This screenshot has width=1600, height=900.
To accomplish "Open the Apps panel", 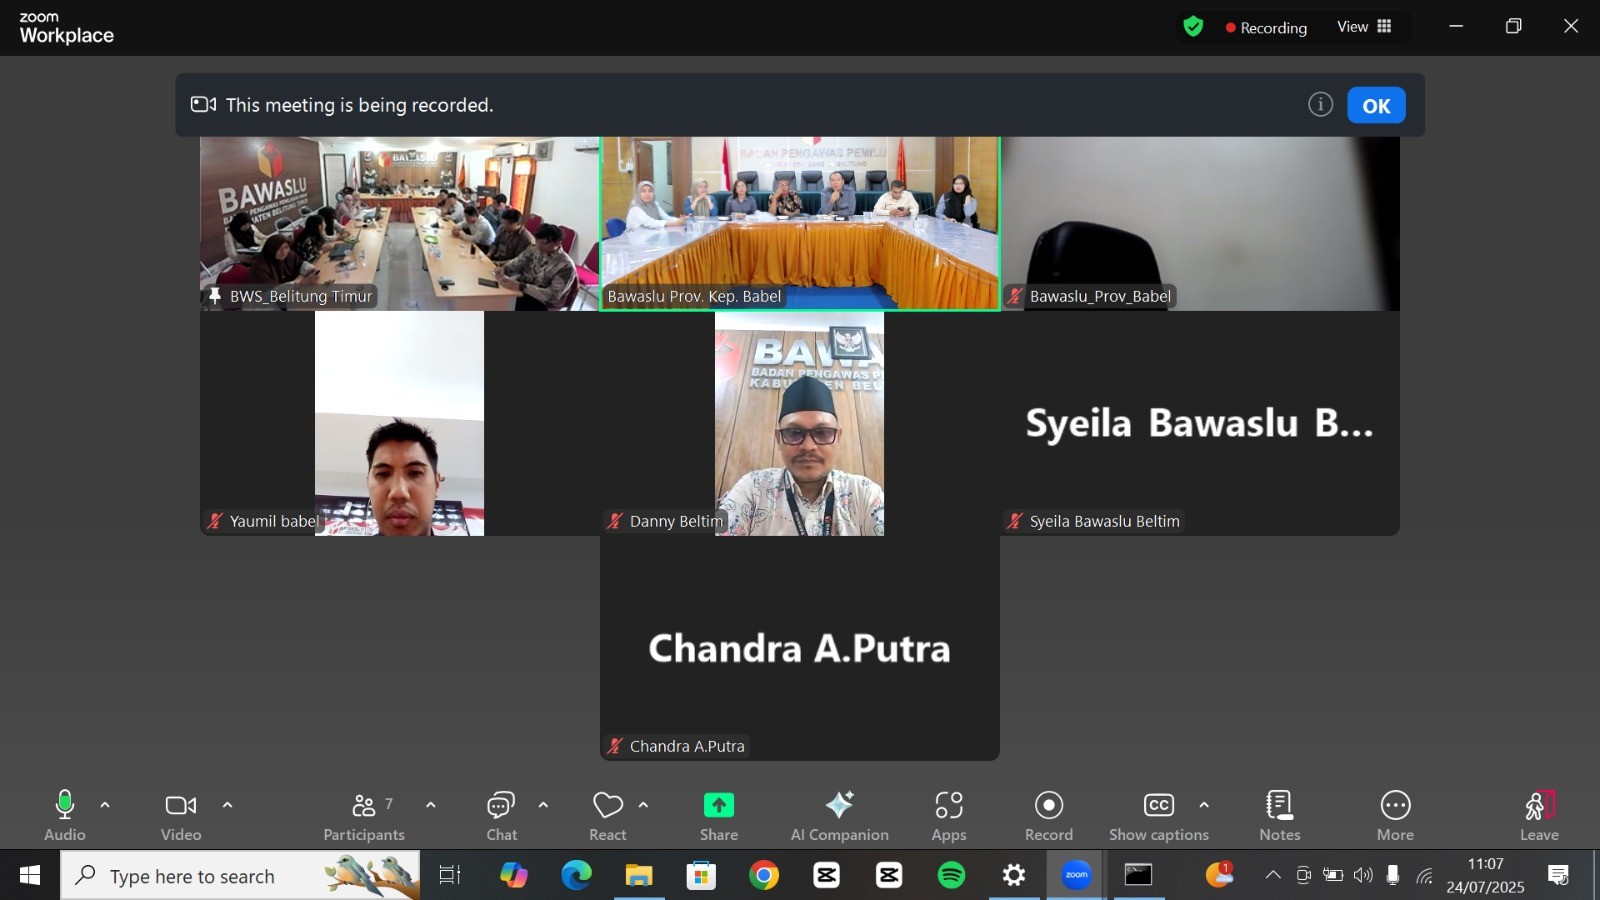I will pyautogui.click(x=948, y=815).
